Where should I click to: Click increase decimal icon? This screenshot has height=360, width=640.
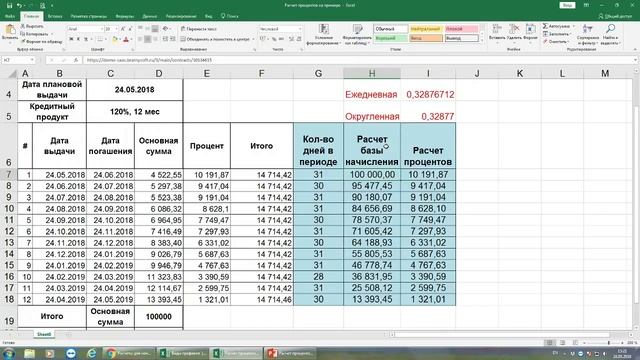pyautogui.click(x=291, y=39)
